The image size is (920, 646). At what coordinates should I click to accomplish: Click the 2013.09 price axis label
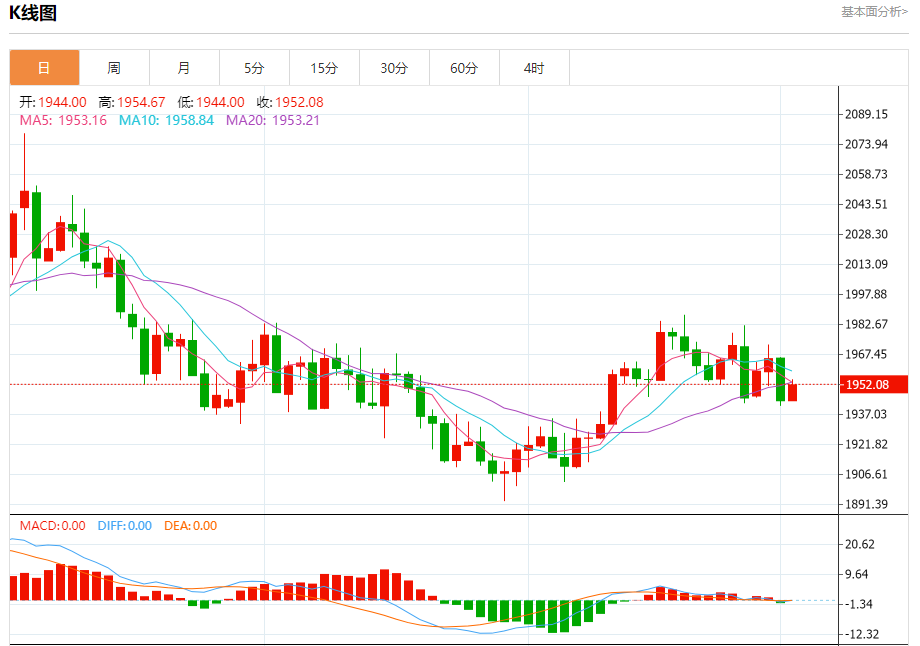tap(866, 264)
